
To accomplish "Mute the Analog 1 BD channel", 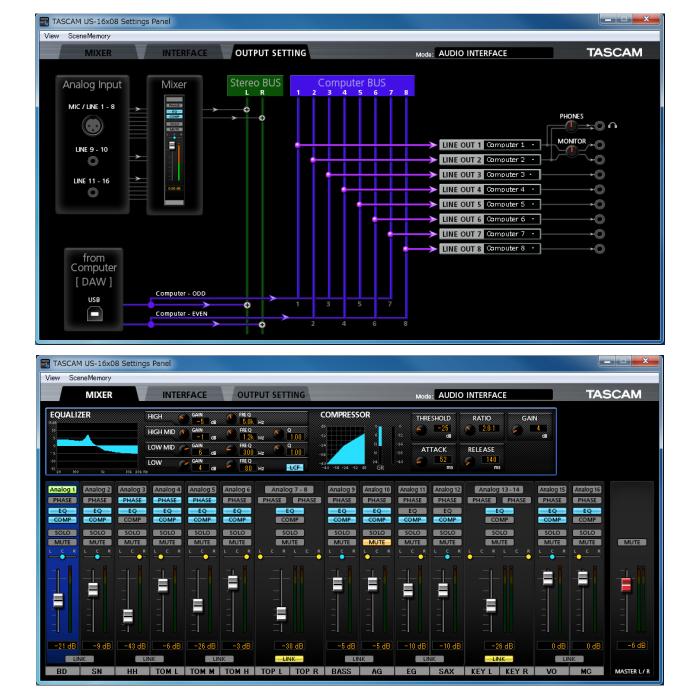I will [x=62, y=542].
